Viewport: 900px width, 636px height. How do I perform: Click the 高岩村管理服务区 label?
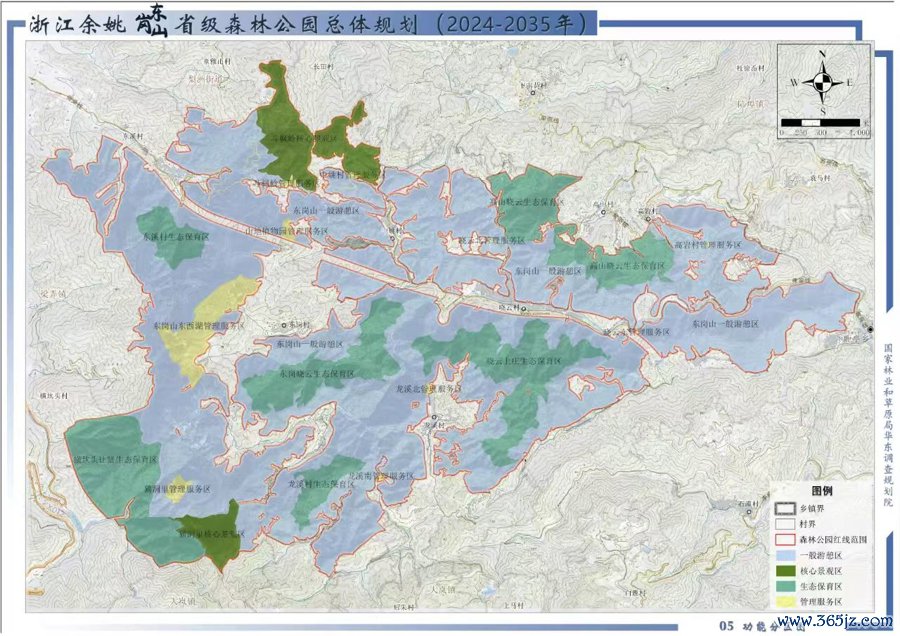[708, 245]
